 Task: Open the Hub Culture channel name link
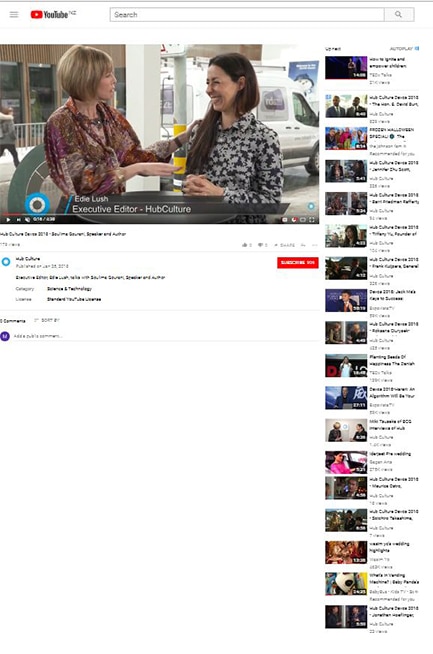(x=28, y=259)
